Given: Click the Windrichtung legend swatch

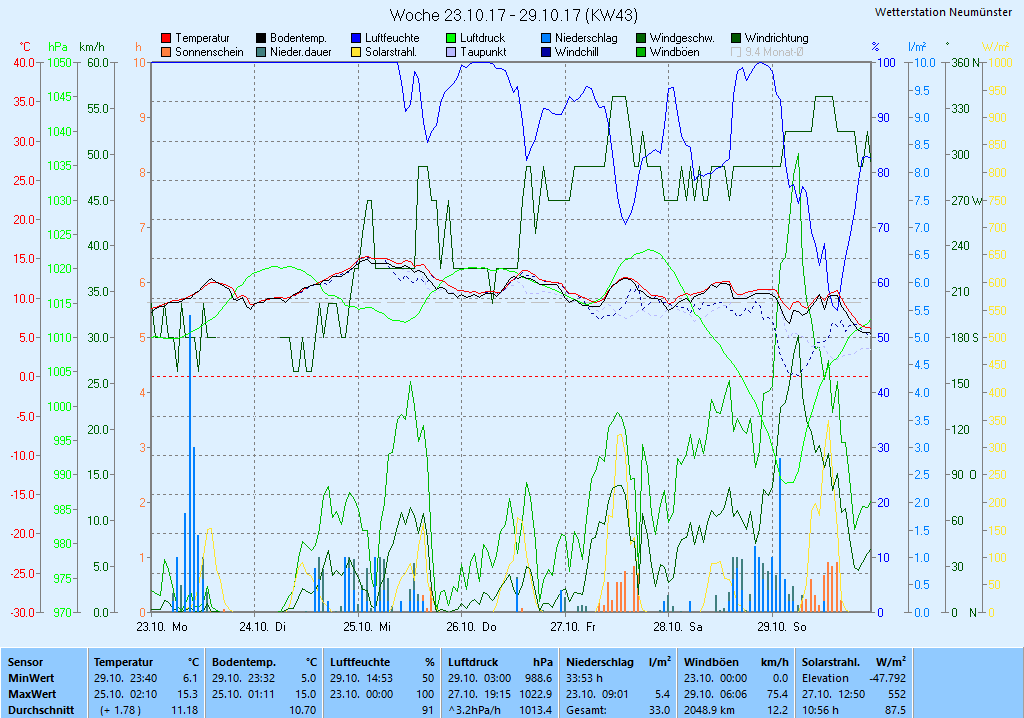Looking at the screenshot, I should [x=736, y=39].
